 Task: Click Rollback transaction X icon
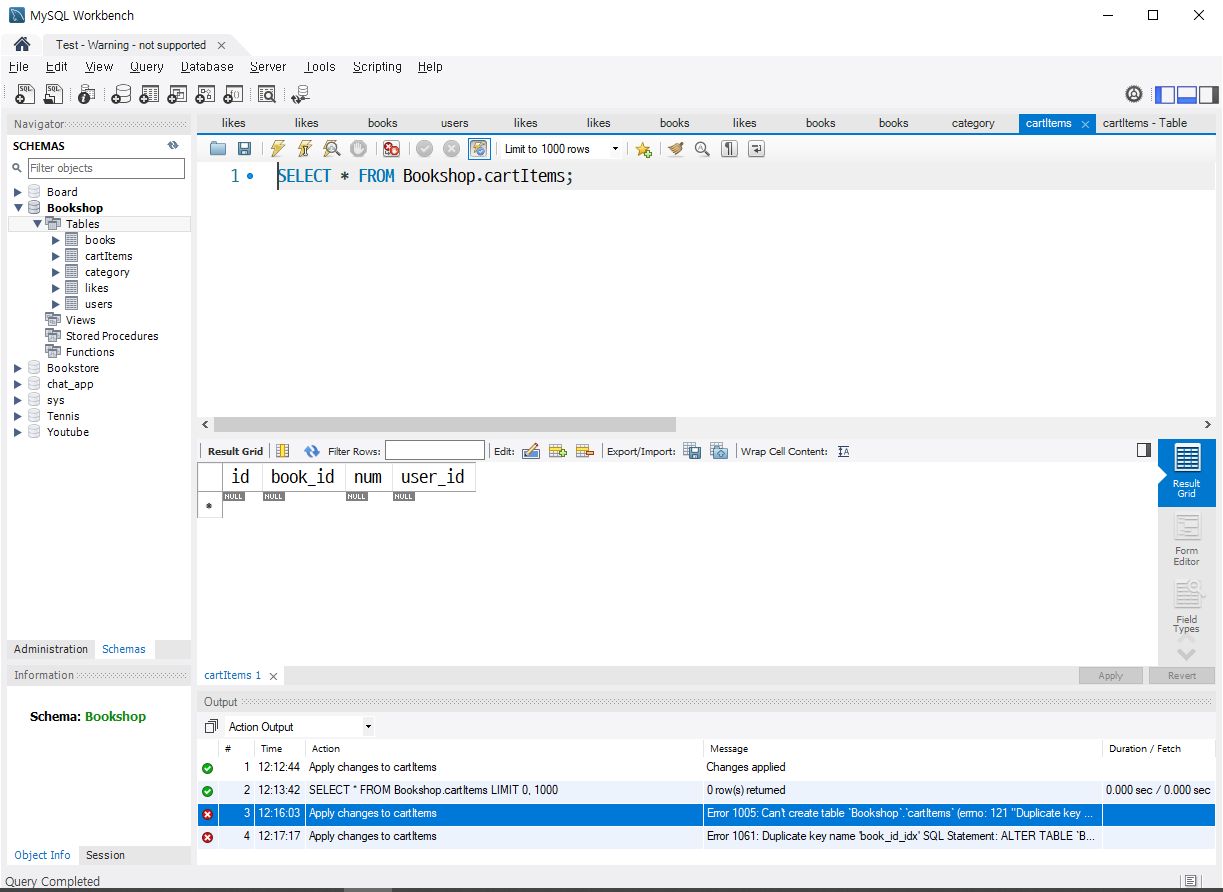point(451,148)
